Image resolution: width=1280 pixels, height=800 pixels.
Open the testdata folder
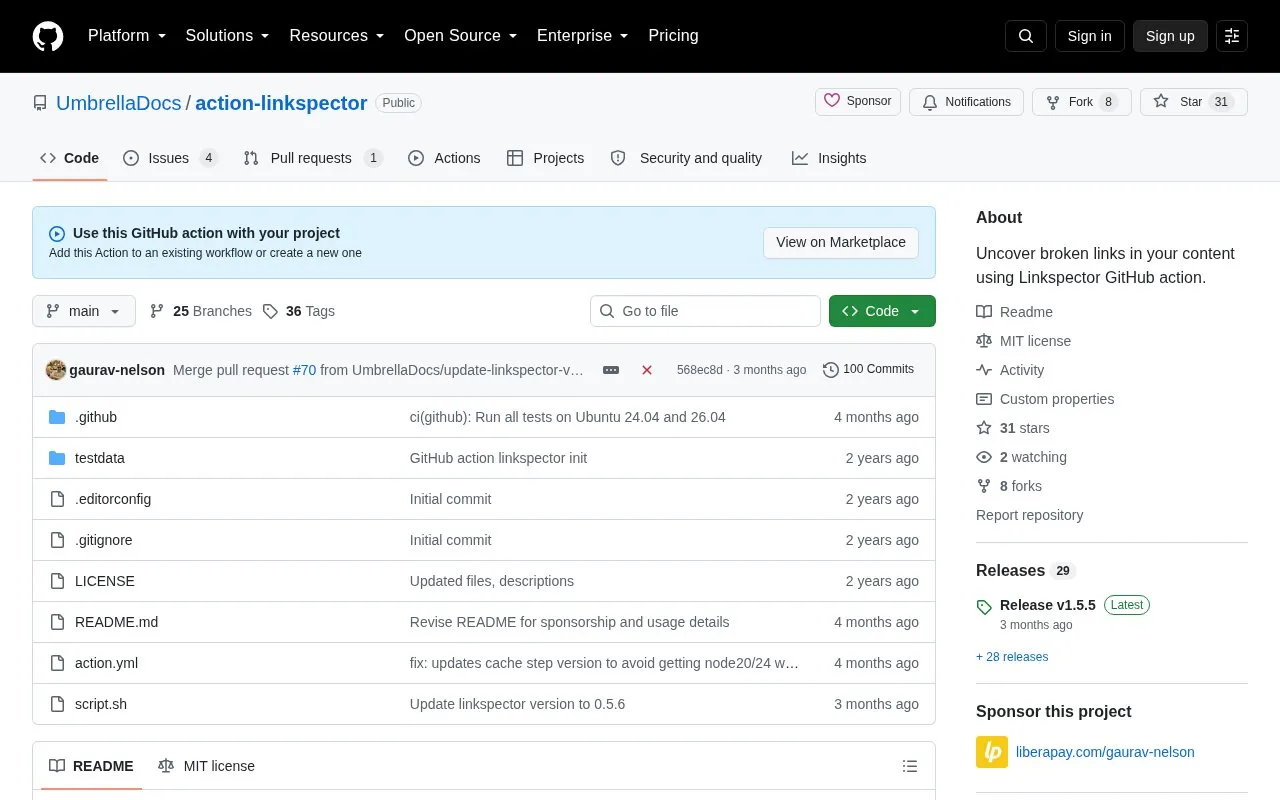click(100, 458)
